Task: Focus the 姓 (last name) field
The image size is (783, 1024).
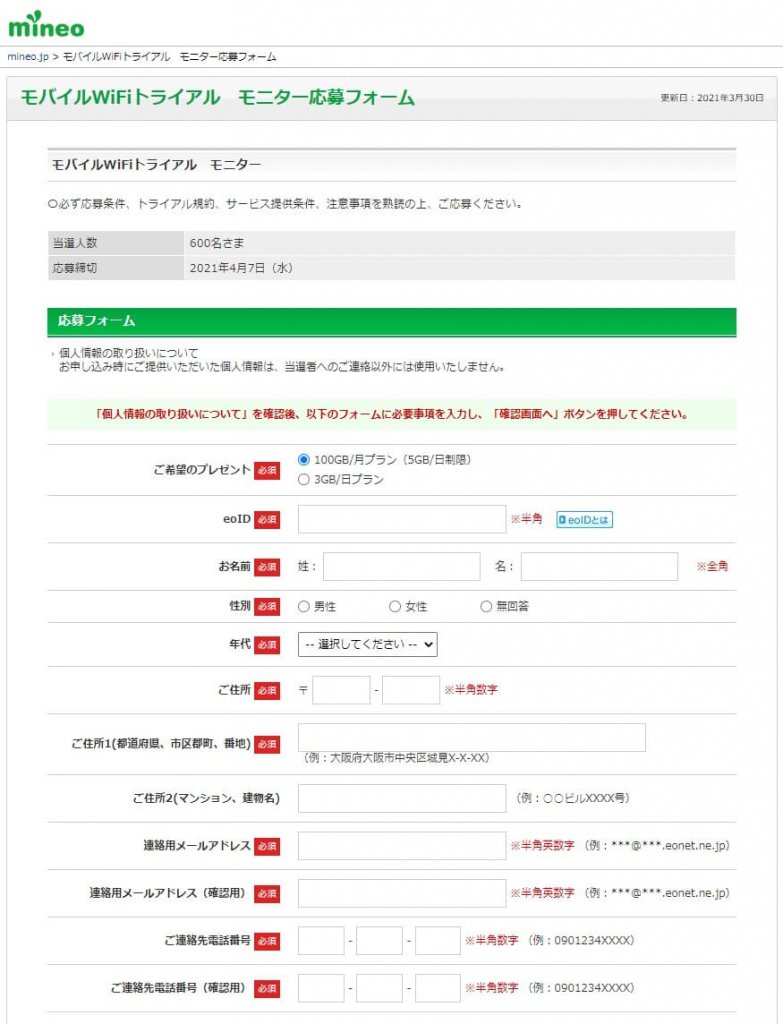Action: click(401, 566)
